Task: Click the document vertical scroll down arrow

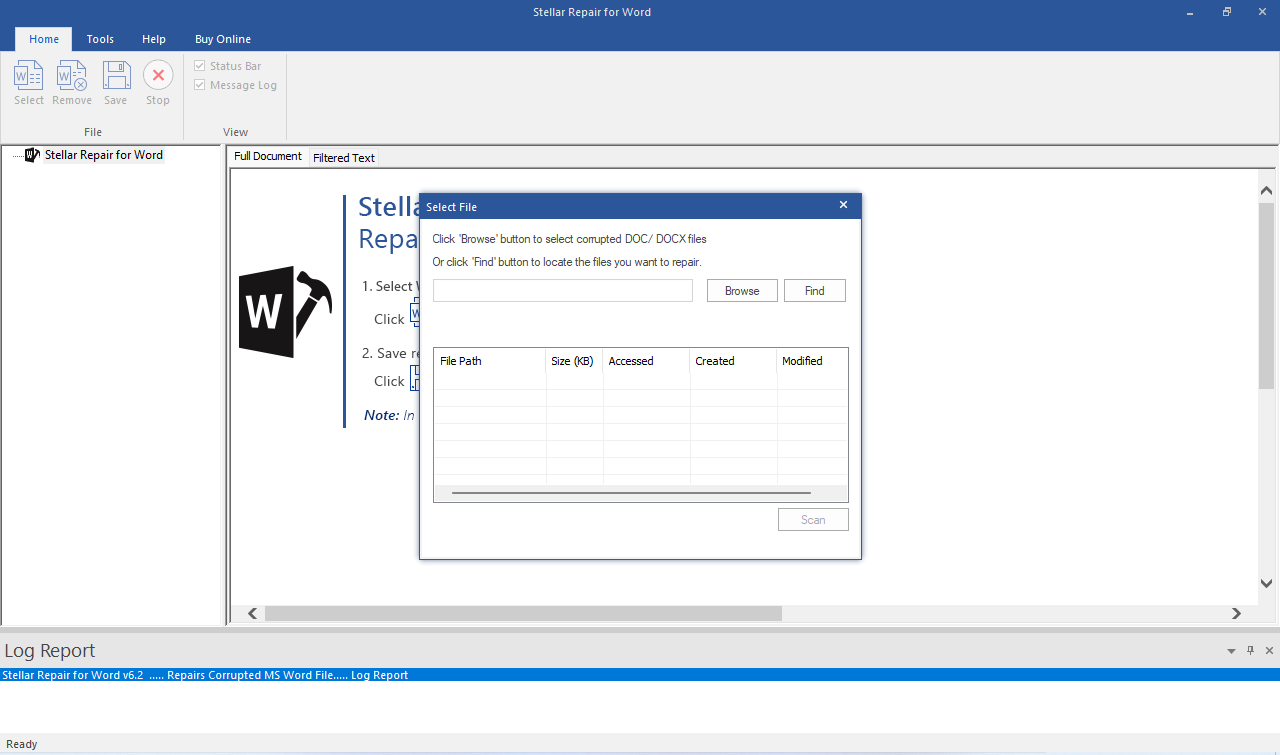Action: (1267, 583)
